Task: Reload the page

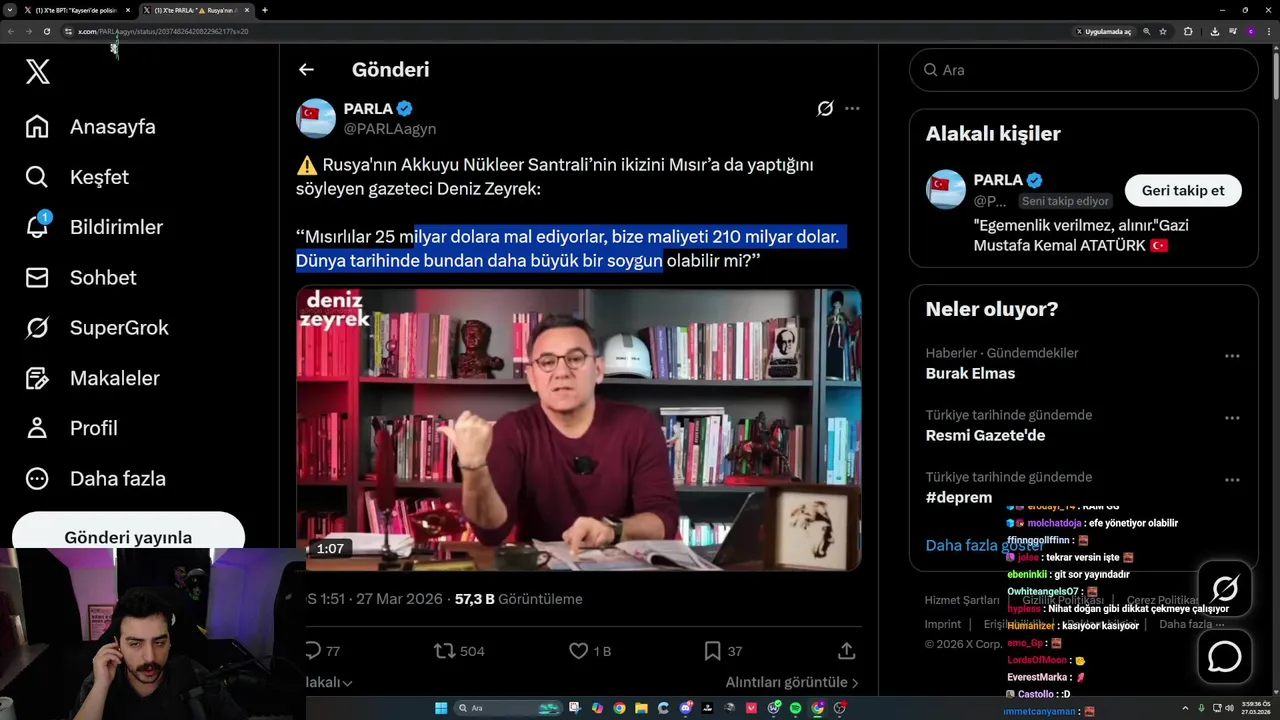Action: 46,31
